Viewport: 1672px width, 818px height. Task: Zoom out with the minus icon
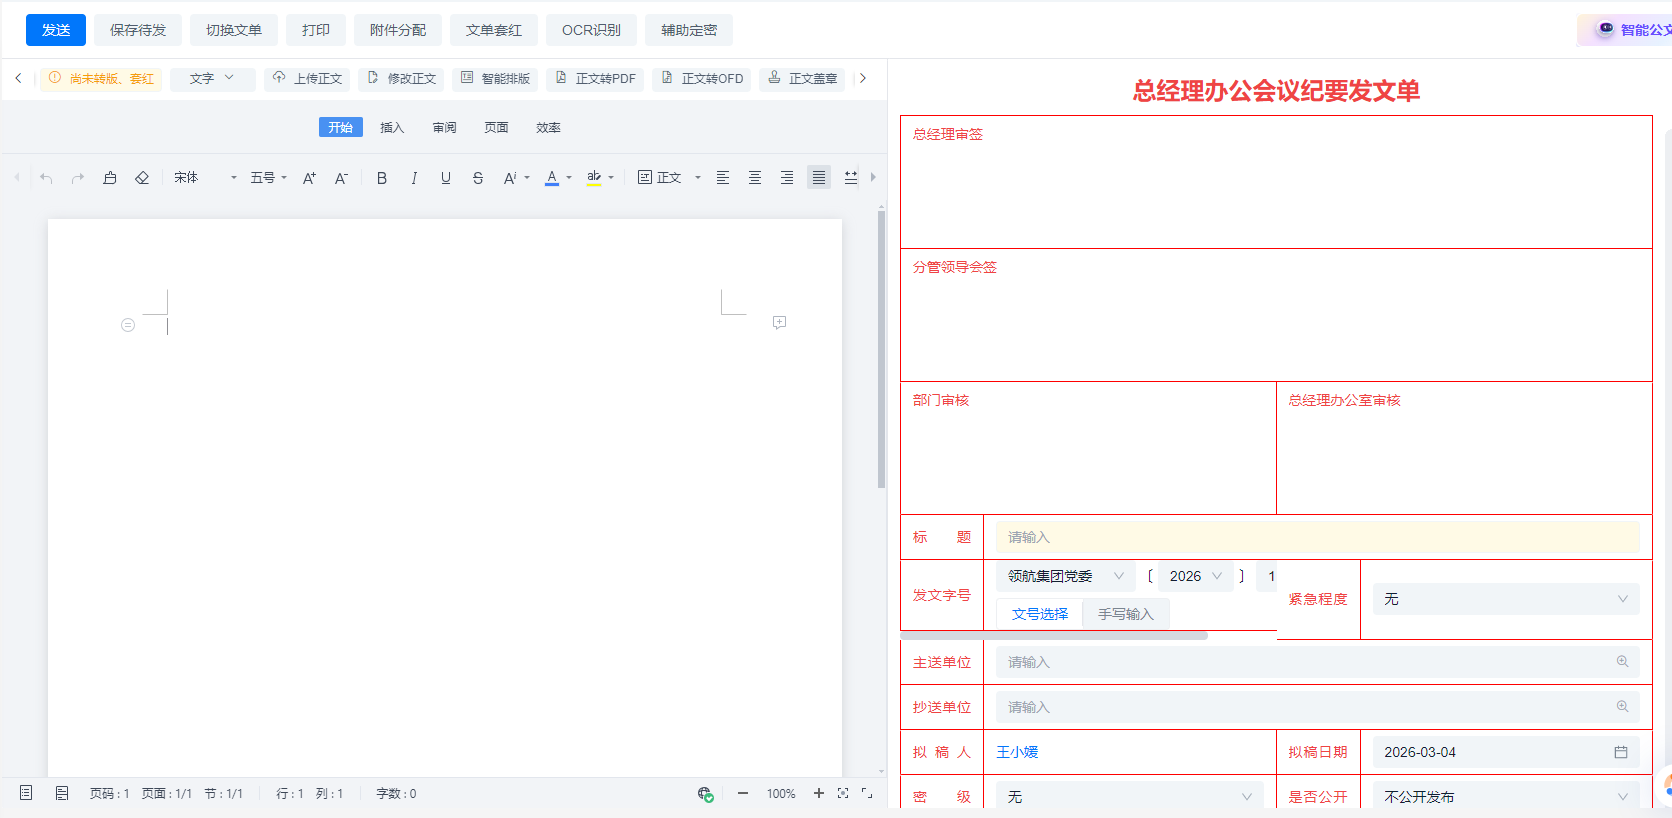tap(743, 793)
